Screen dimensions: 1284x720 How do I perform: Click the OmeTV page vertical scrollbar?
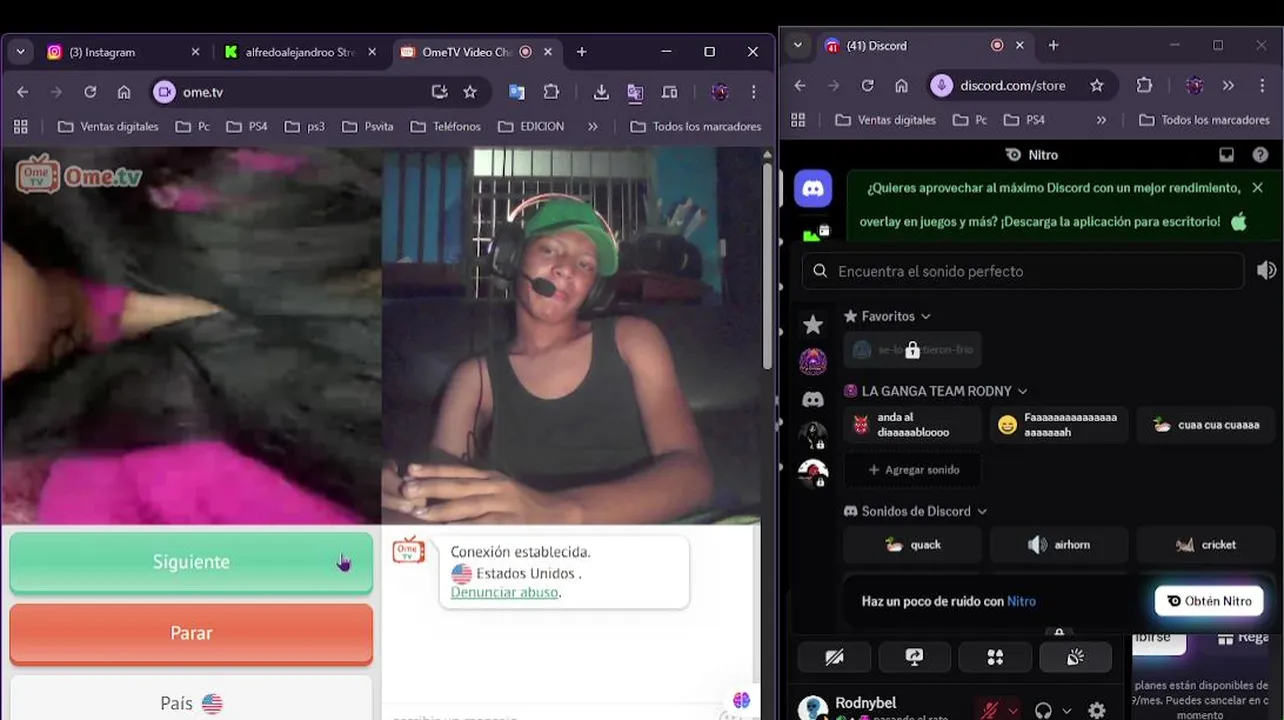click(x=767, y=265)
